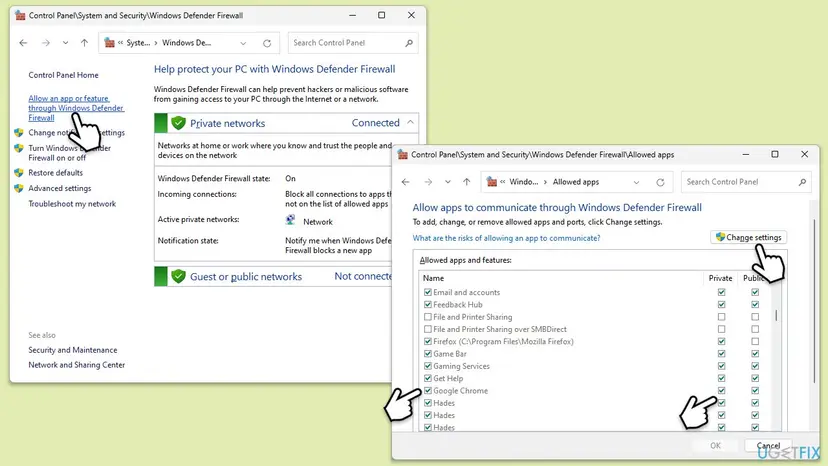
Task: Select the Allowed apps breadcrumb segment
Action: (576, 182)
